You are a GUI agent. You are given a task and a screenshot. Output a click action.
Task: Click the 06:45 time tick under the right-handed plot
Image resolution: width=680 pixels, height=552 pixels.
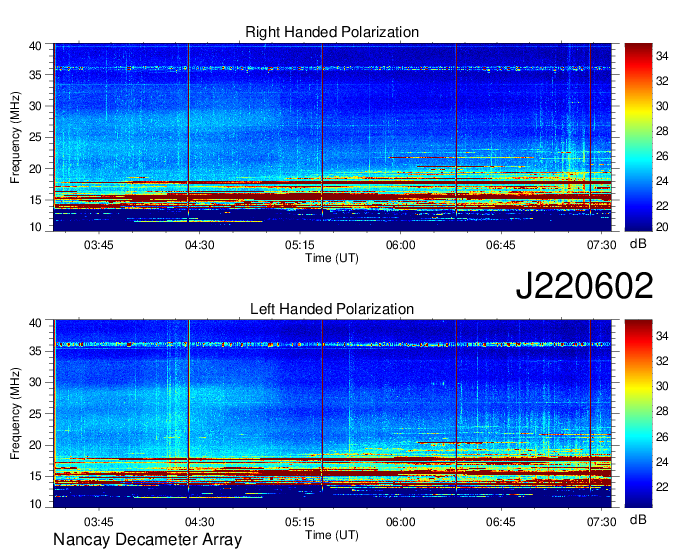point(500,245)
